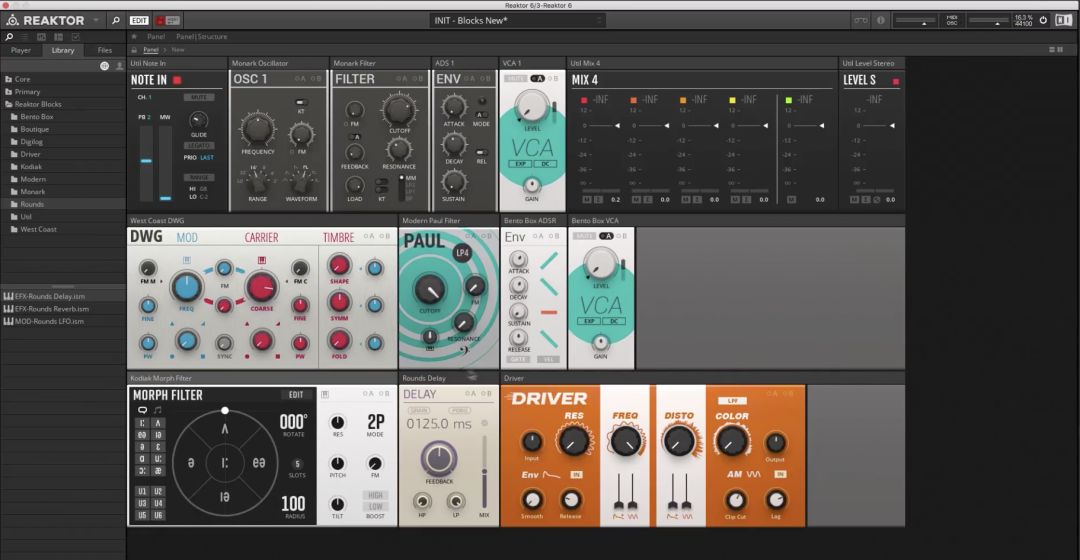1080x560 pixels.
Task: Click the Note In LEGATO button
Action: pyautogui.click(x=198, y=146)
